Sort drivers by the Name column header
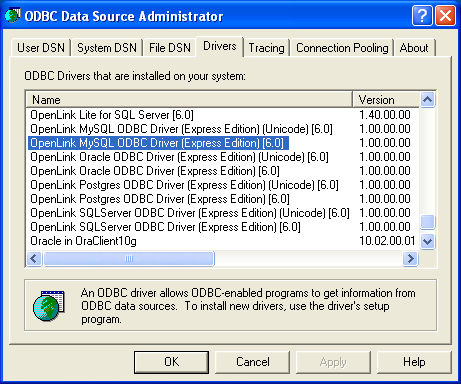This screenshot has height=384, width=461. point(189,100)
